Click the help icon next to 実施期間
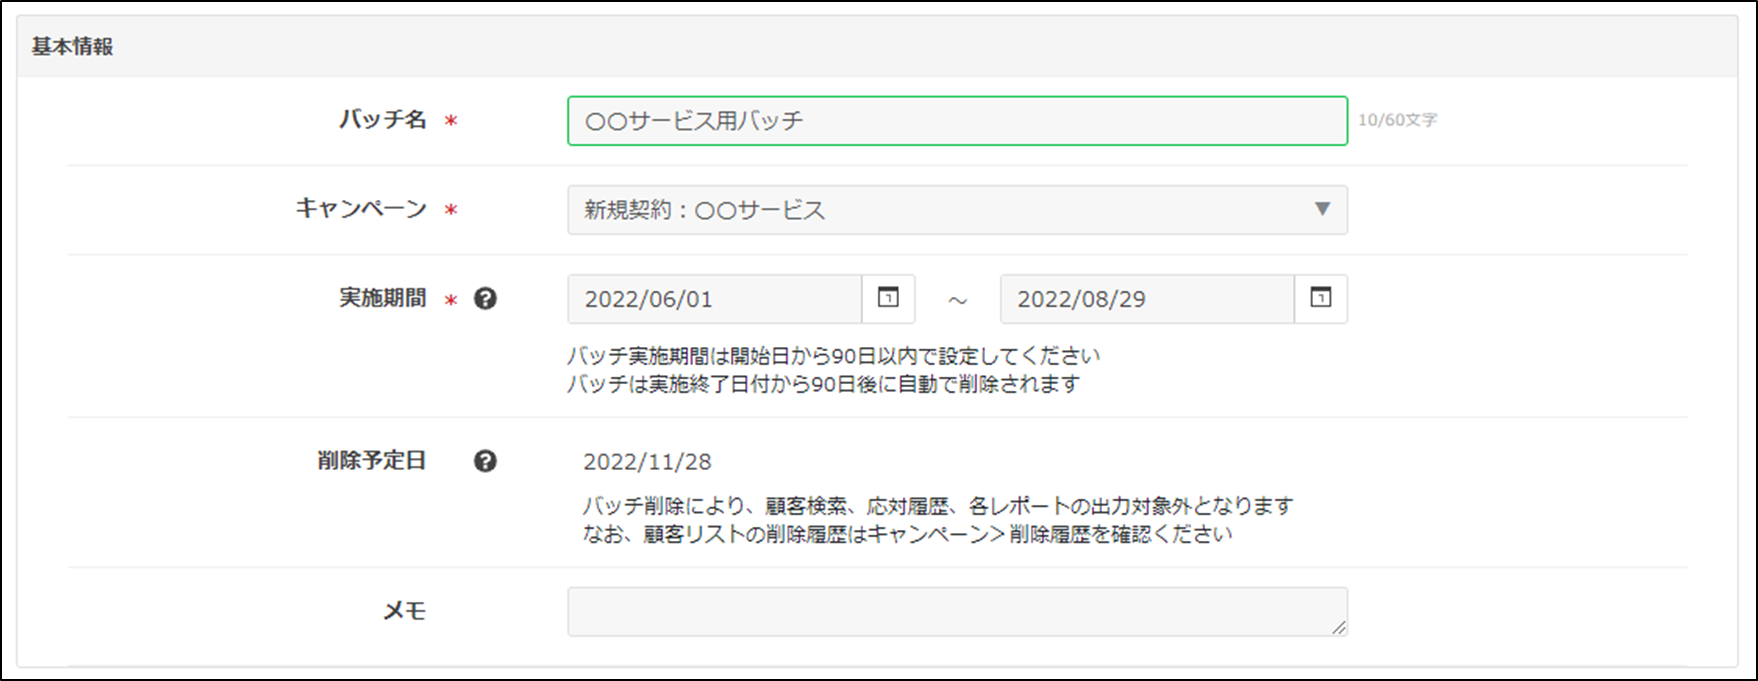Viewport: 1758px width, 681px height. 485,299
